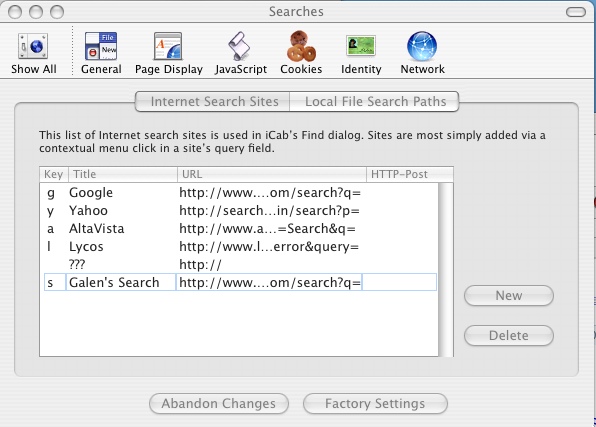
Task: Switch to Local File Search Paths tab
Action: [375, 102]
